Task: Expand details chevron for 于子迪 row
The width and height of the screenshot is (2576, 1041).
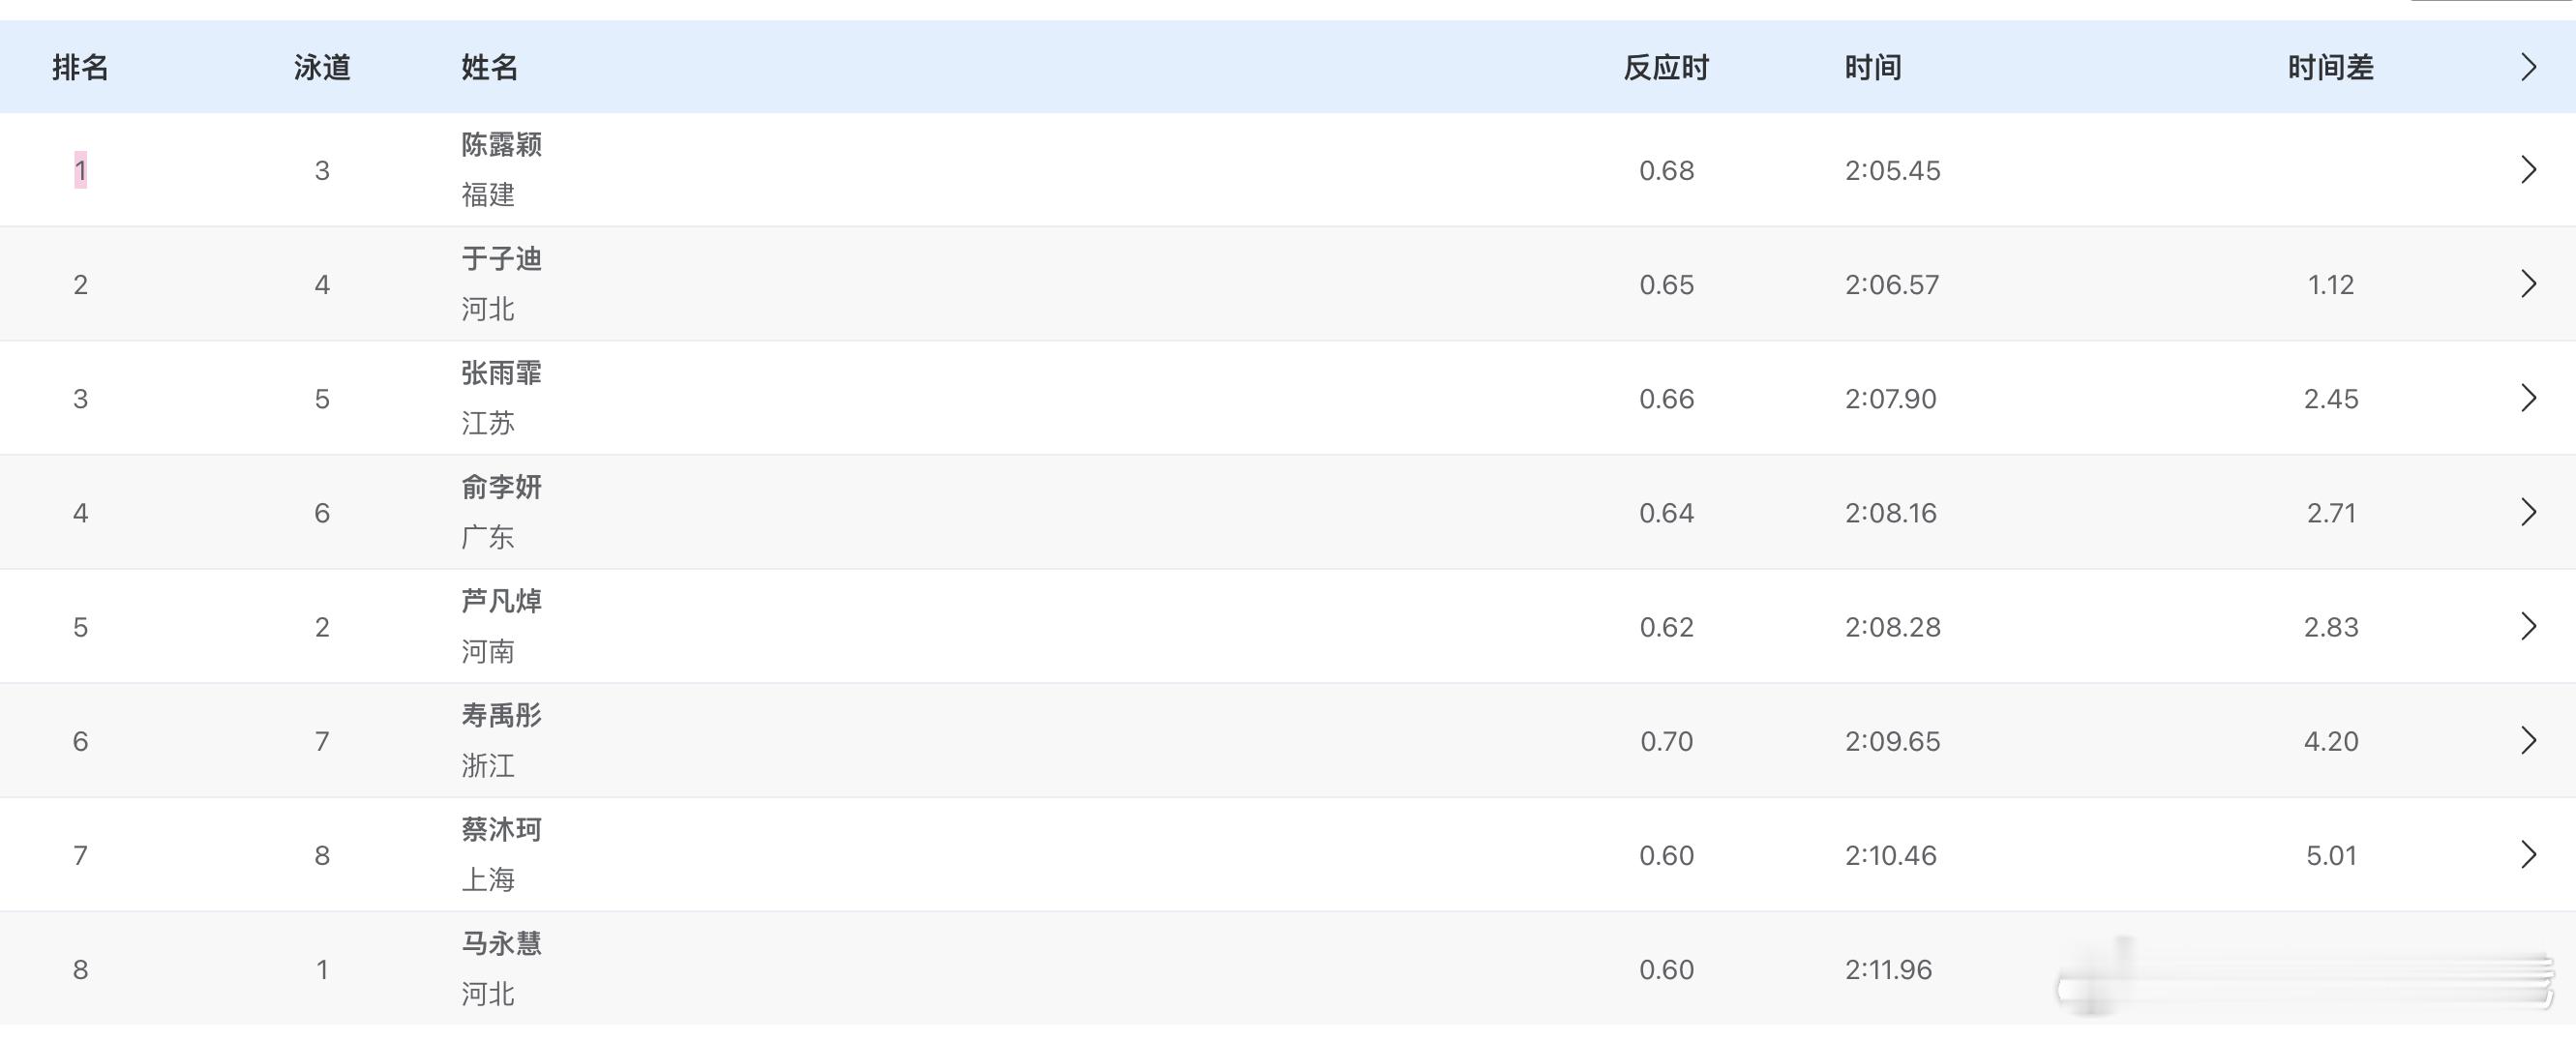Action: point(2528,284)
